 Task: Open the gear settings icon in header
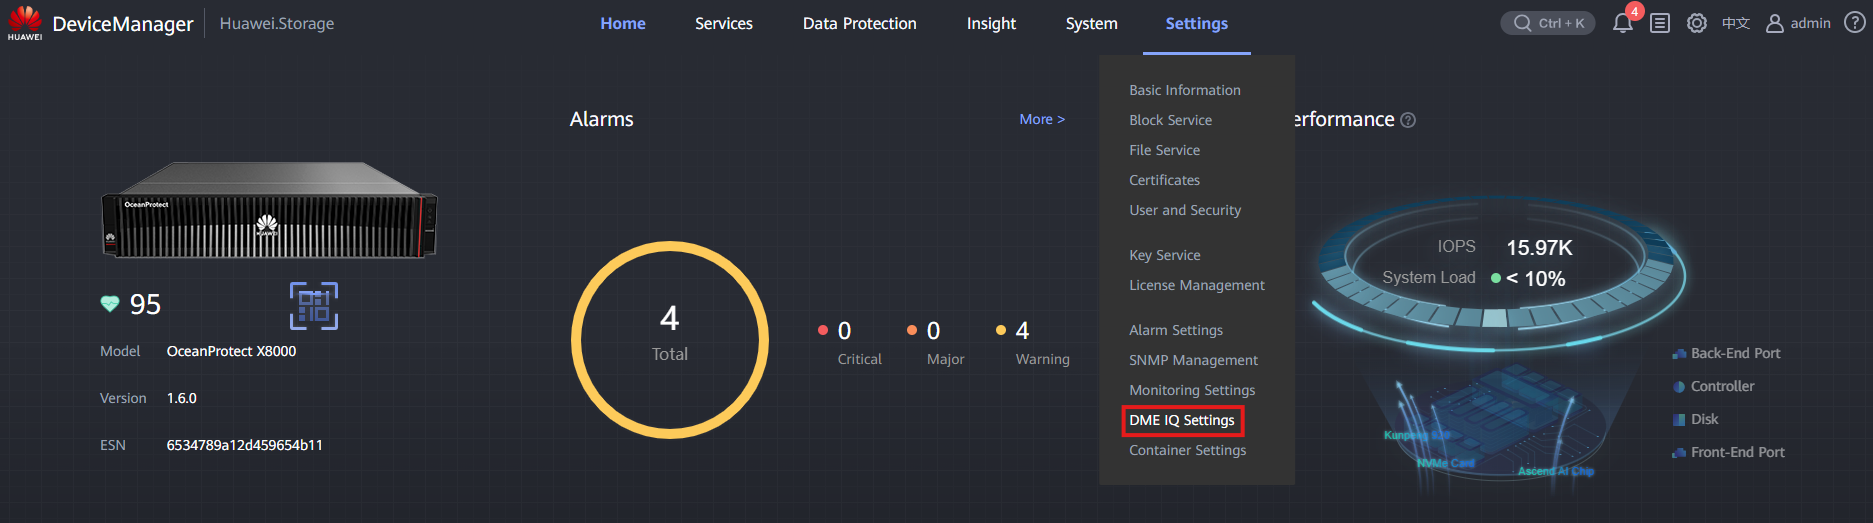pyautogui.click(x=1697, y=23)
